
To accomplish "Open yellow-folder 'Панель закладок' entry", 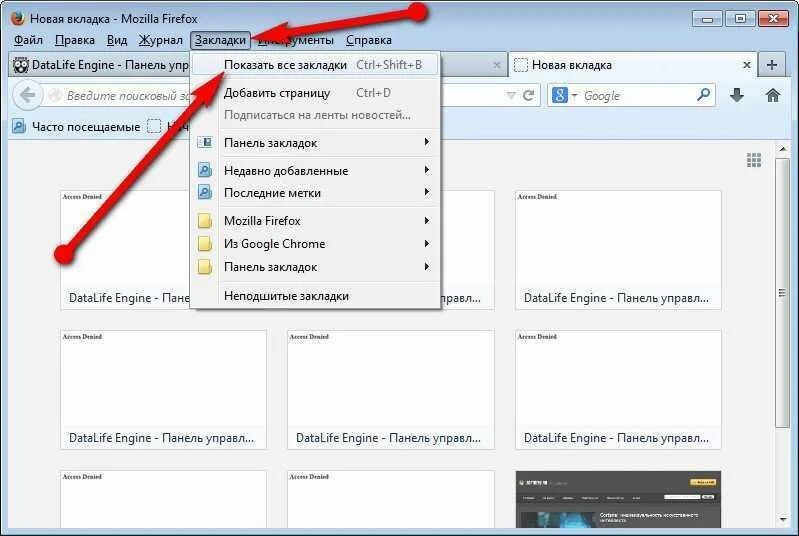I will 316,266.
